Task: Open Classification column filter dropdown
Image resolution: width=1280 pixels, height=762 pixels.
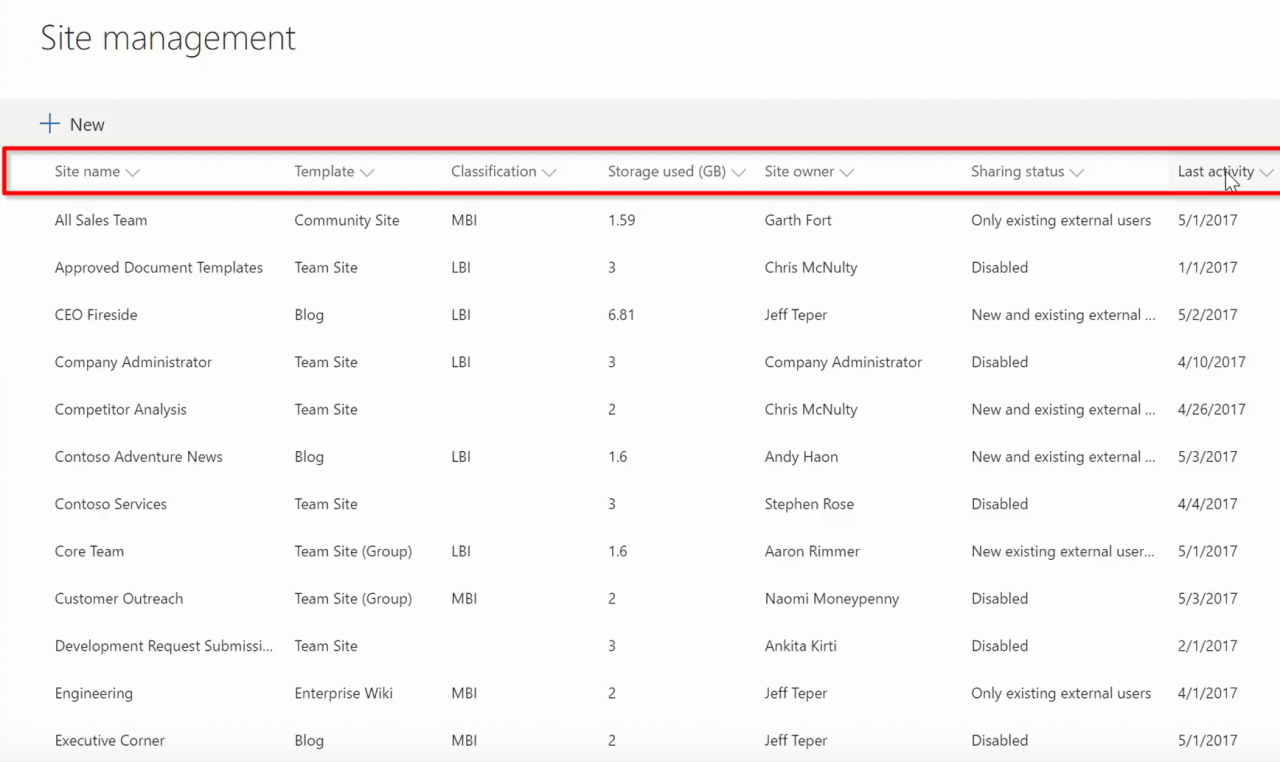Action: 549,173
